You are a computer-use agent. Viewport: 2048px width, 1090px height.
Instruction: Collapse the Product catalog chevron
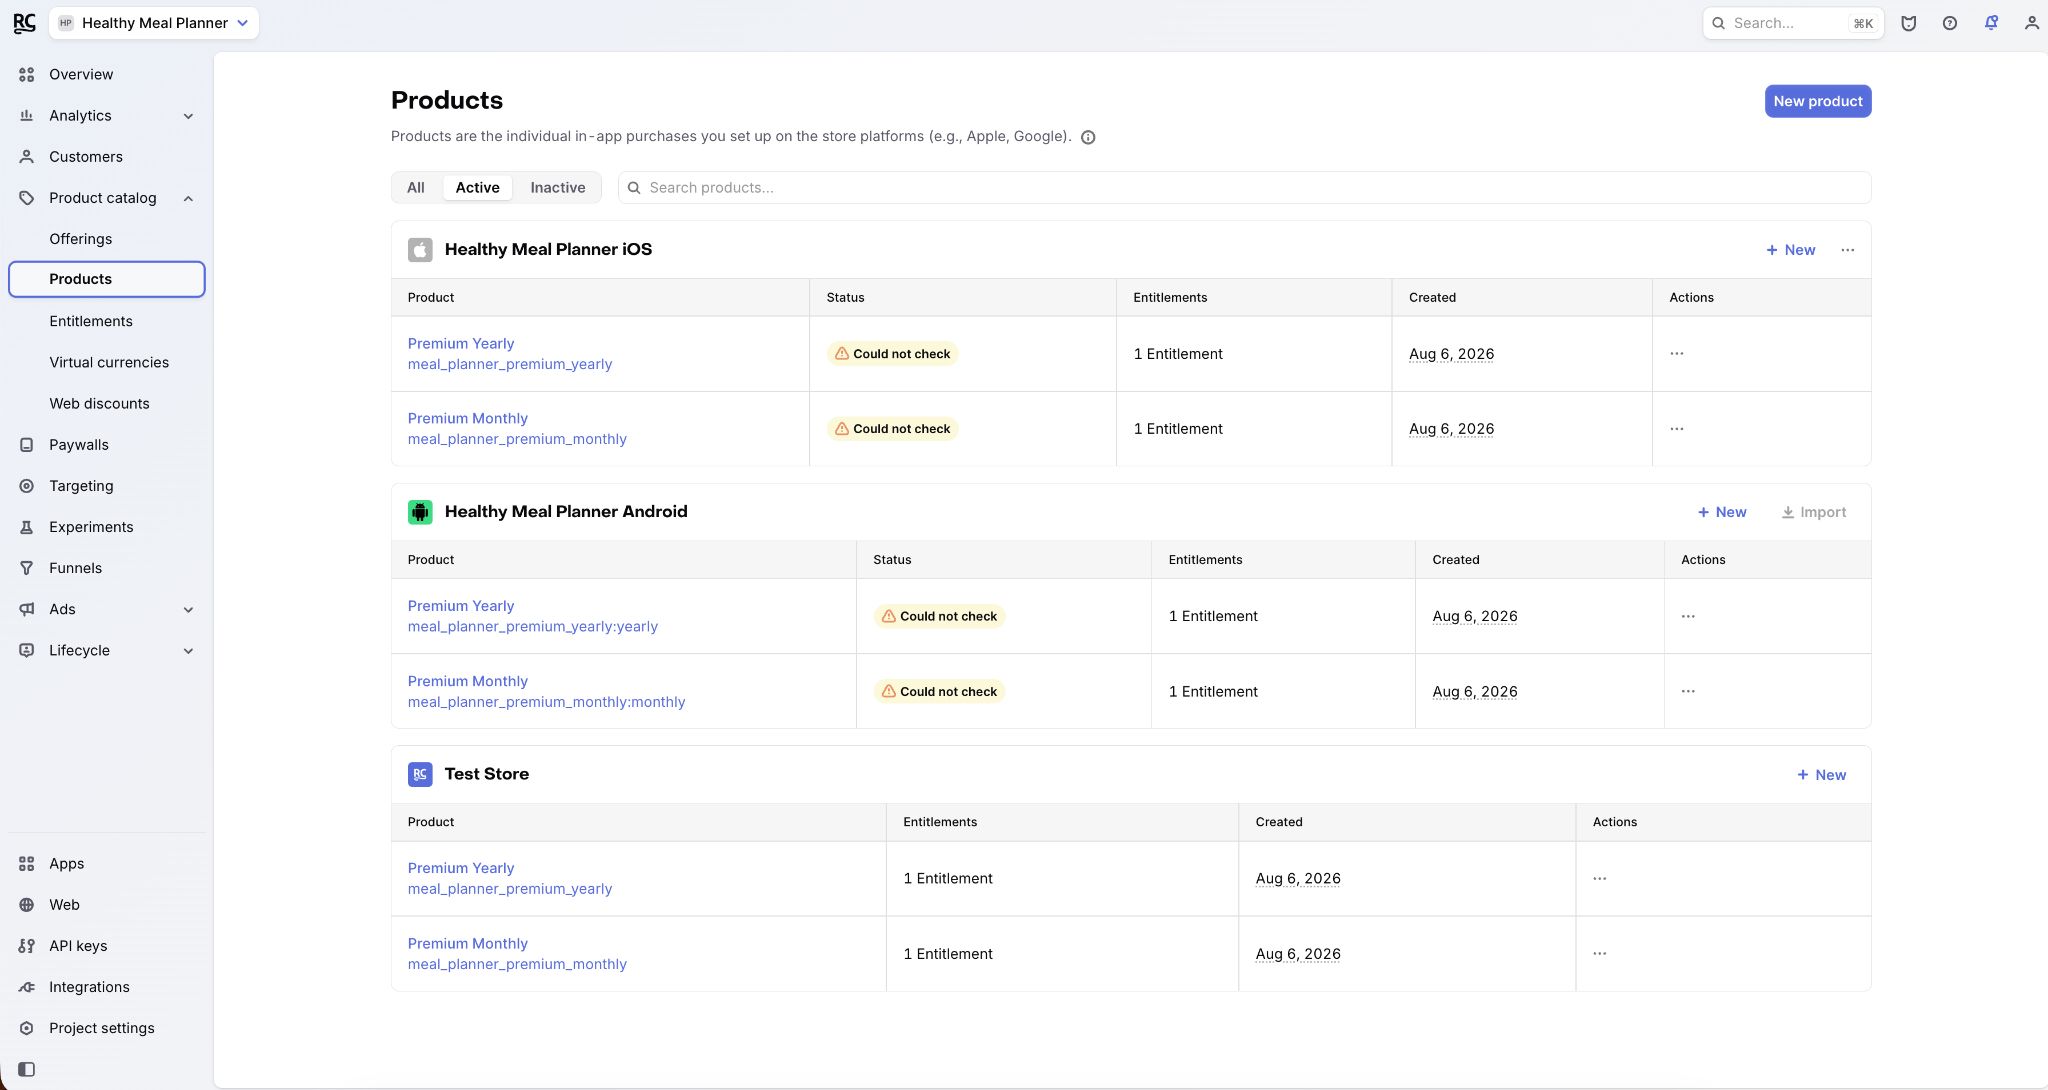click(x=188, y=198)
